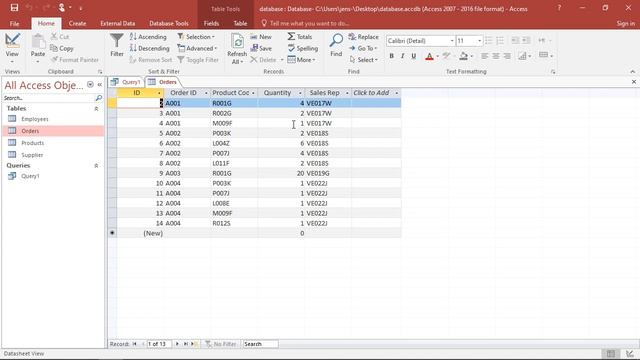This screenshot has width=640, height=360.
Task: Open Products table in navigation pane
Action: point(33,143)
